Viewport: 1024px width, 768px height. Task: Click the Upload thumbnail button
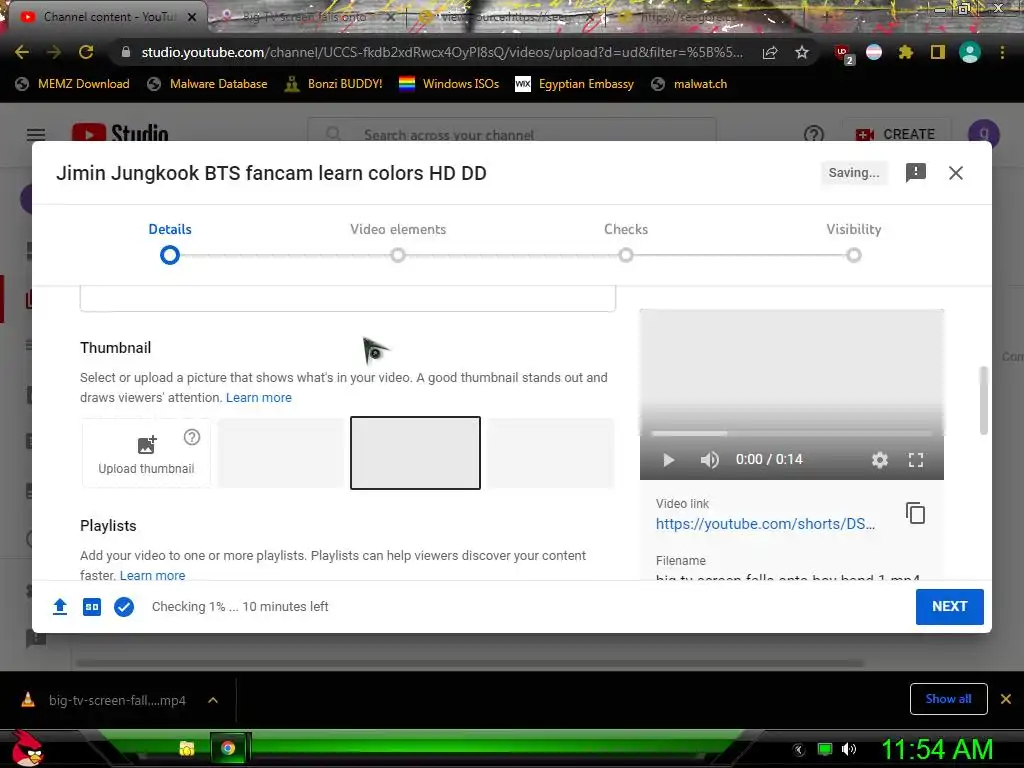146,453
